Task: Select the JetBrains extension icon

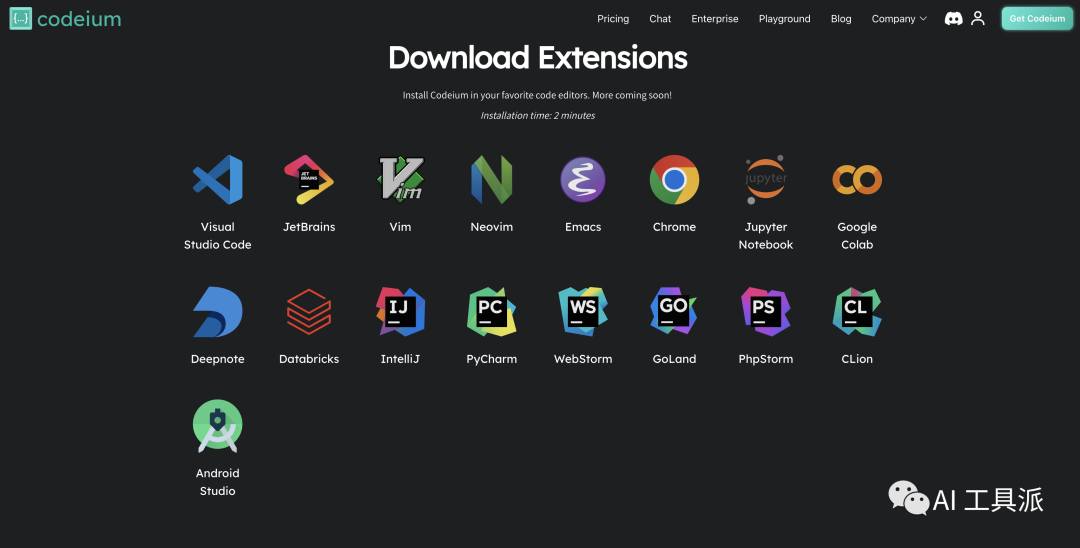Action: click(309, 180)
